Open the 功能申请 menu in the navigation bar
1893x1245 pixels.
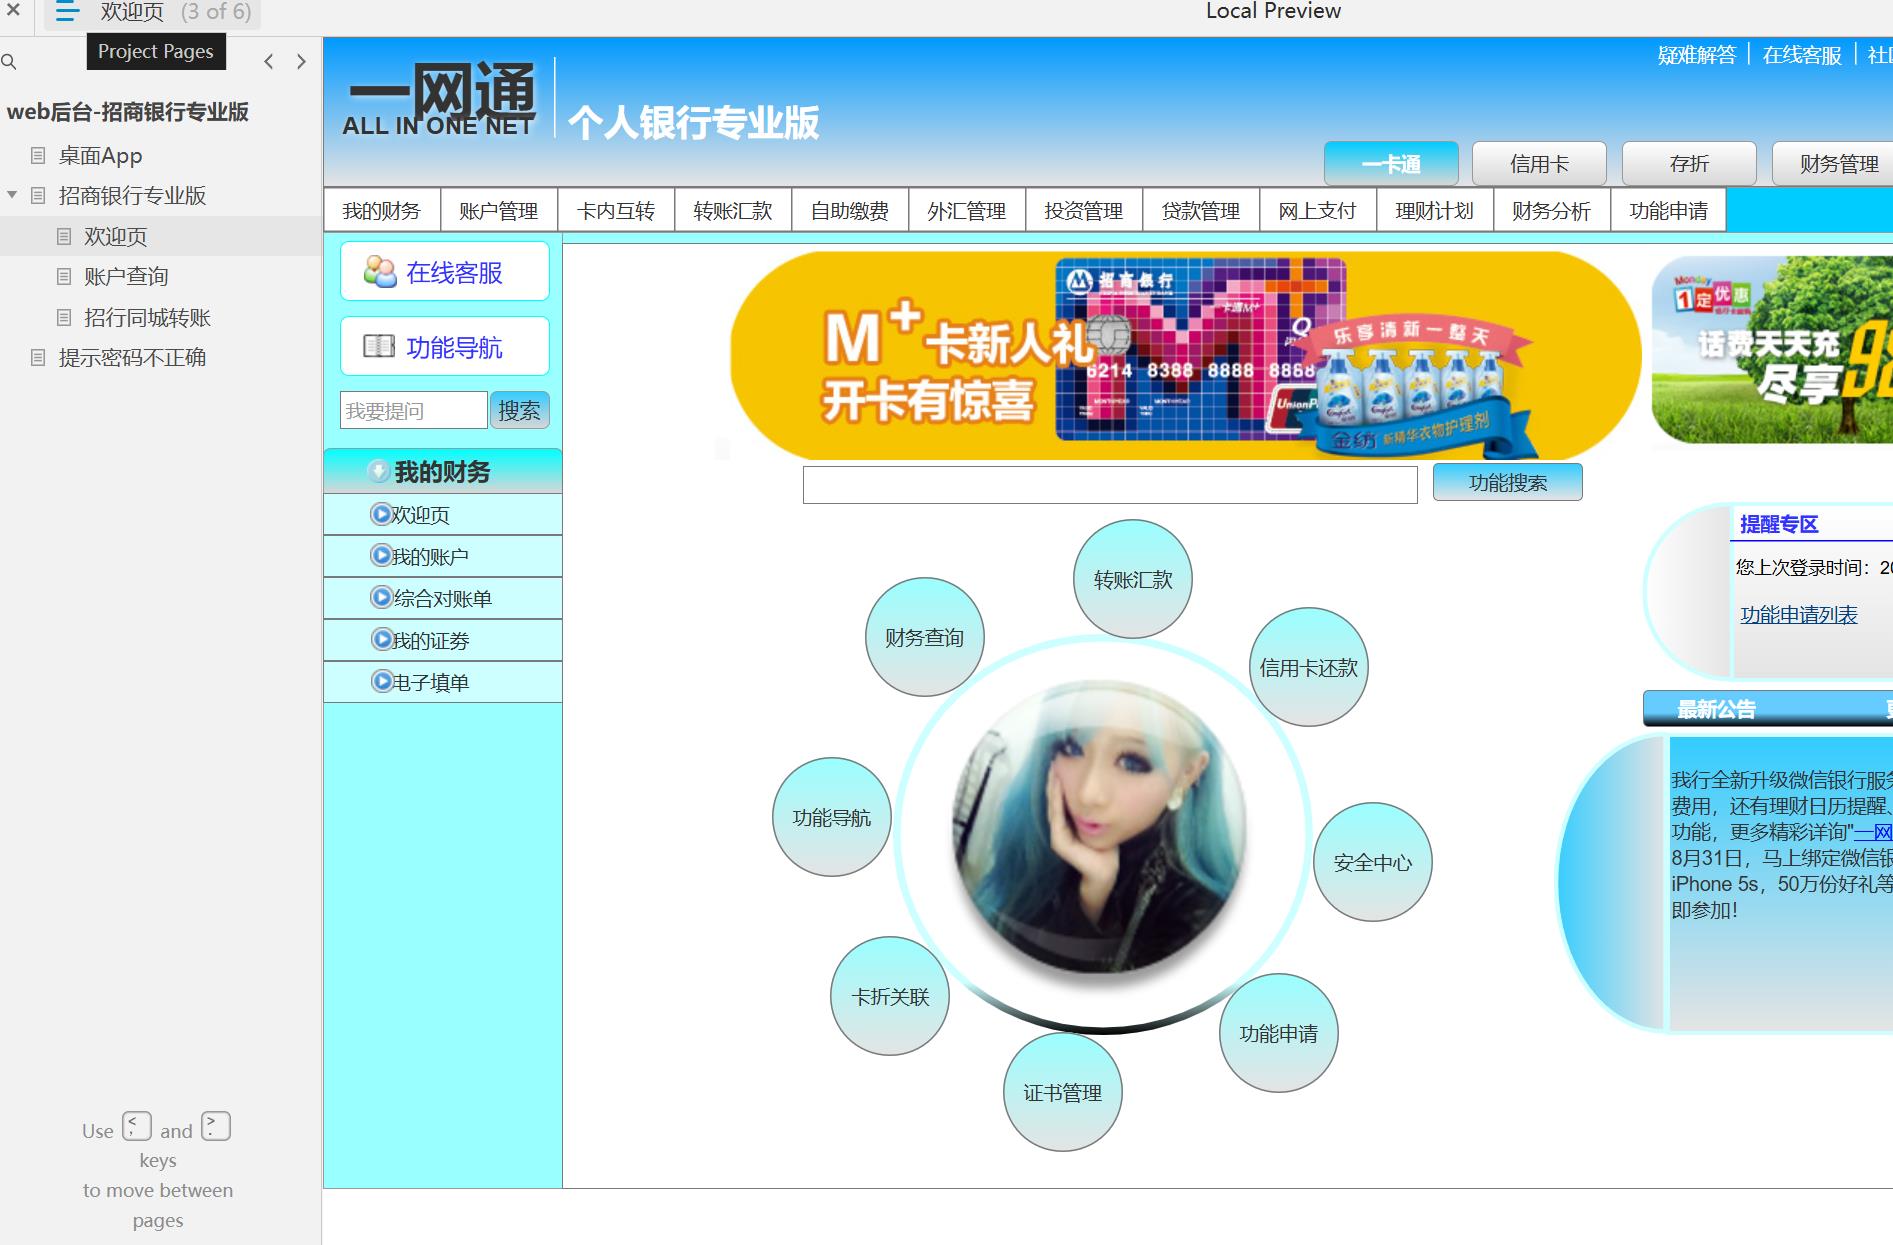coord(1669,210)
